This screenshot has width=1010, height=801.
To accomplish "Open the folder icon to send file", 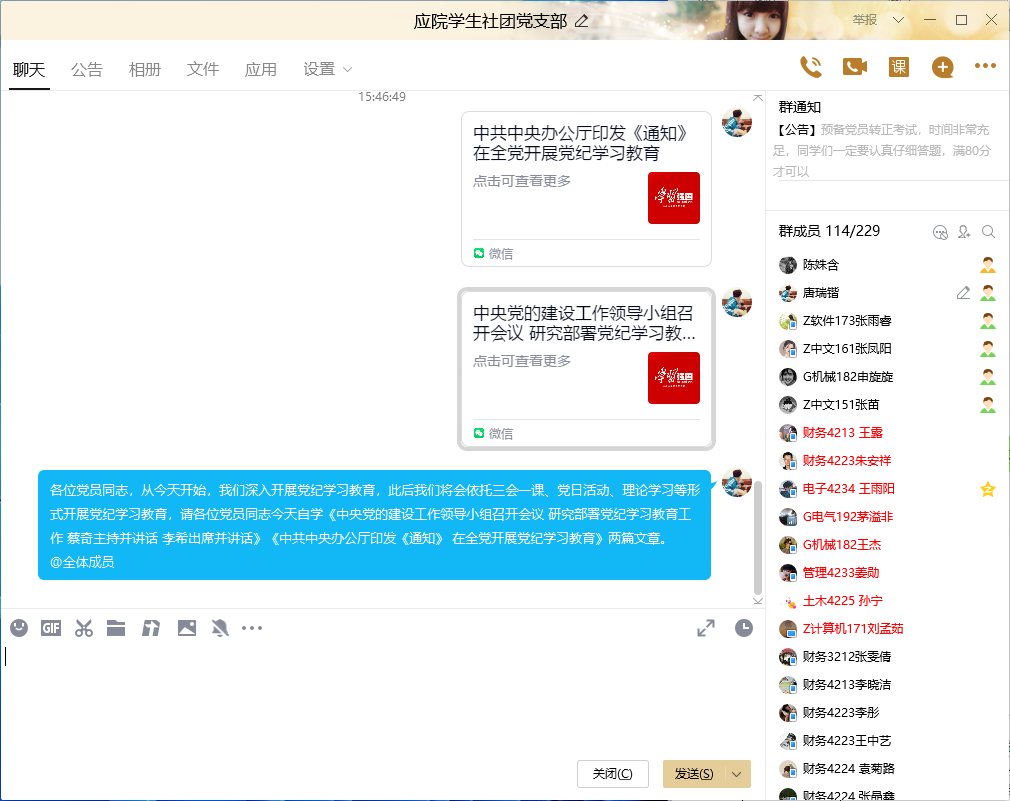I will [116, 628].
